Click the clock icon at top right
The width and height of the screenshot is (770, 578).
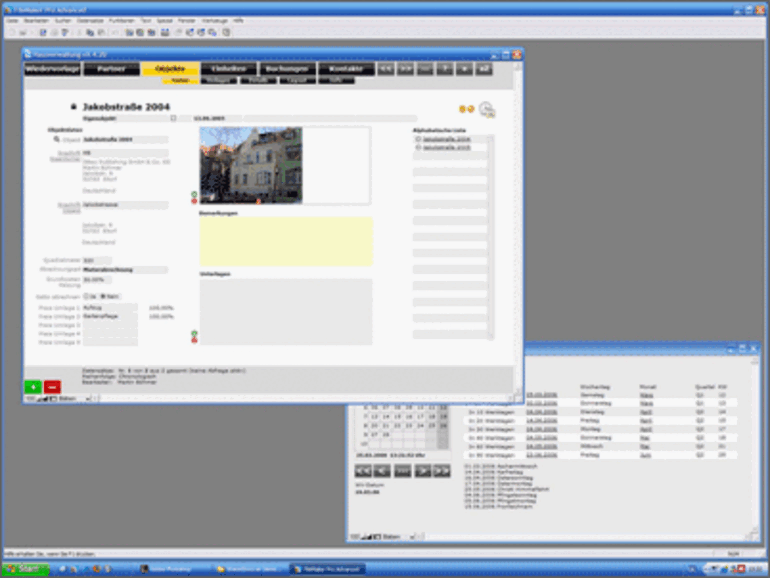click(x=487, y=109)
